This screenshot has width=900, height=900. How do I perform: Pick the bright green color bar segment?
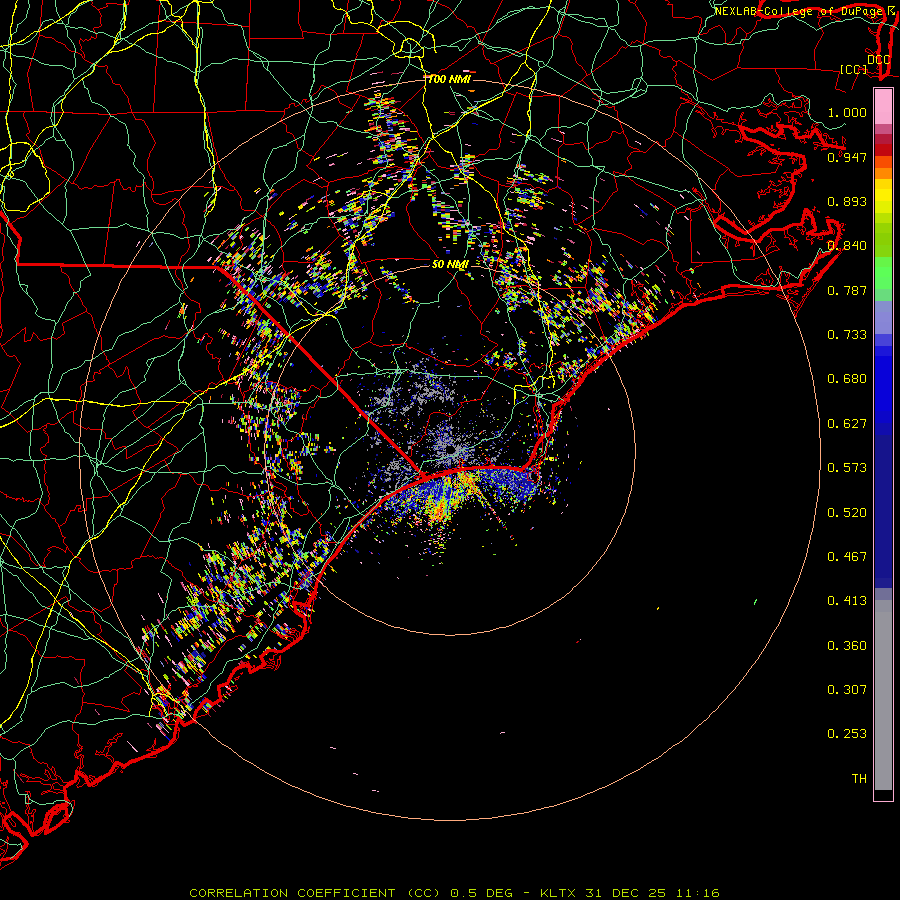pyautogui.click(x=883, y=273)
